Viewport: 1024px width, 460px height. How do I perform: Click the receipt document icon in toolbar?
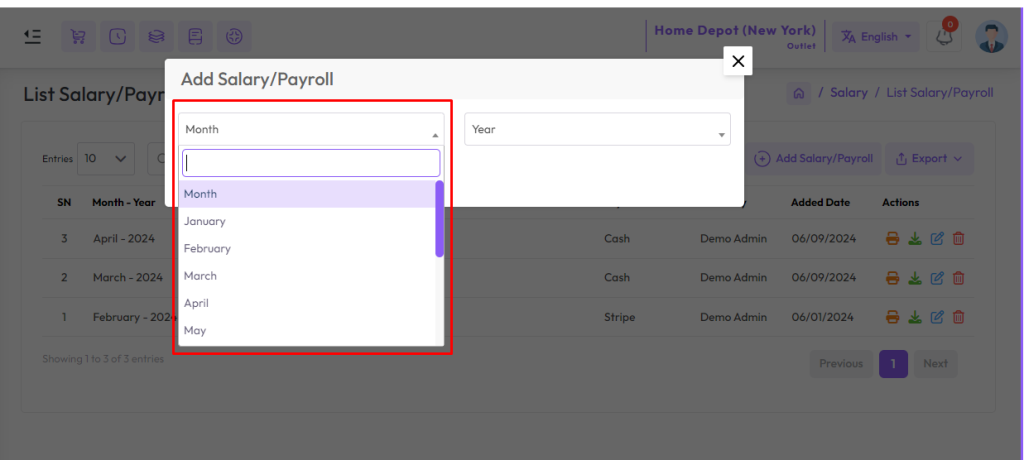pos(195,37)
